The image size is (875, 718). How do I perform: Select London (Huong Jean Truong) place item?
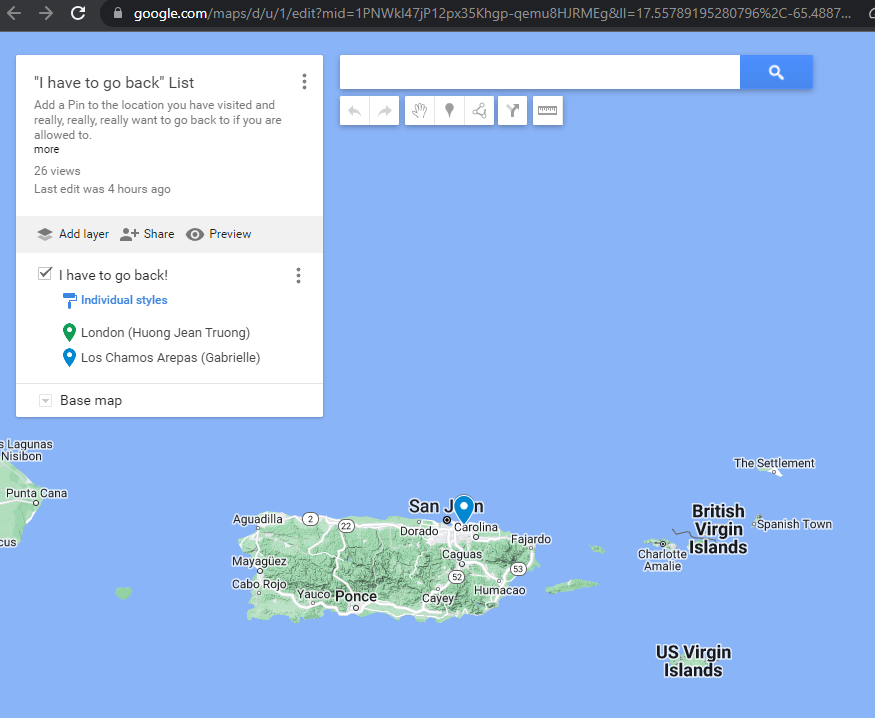point(165,333)
